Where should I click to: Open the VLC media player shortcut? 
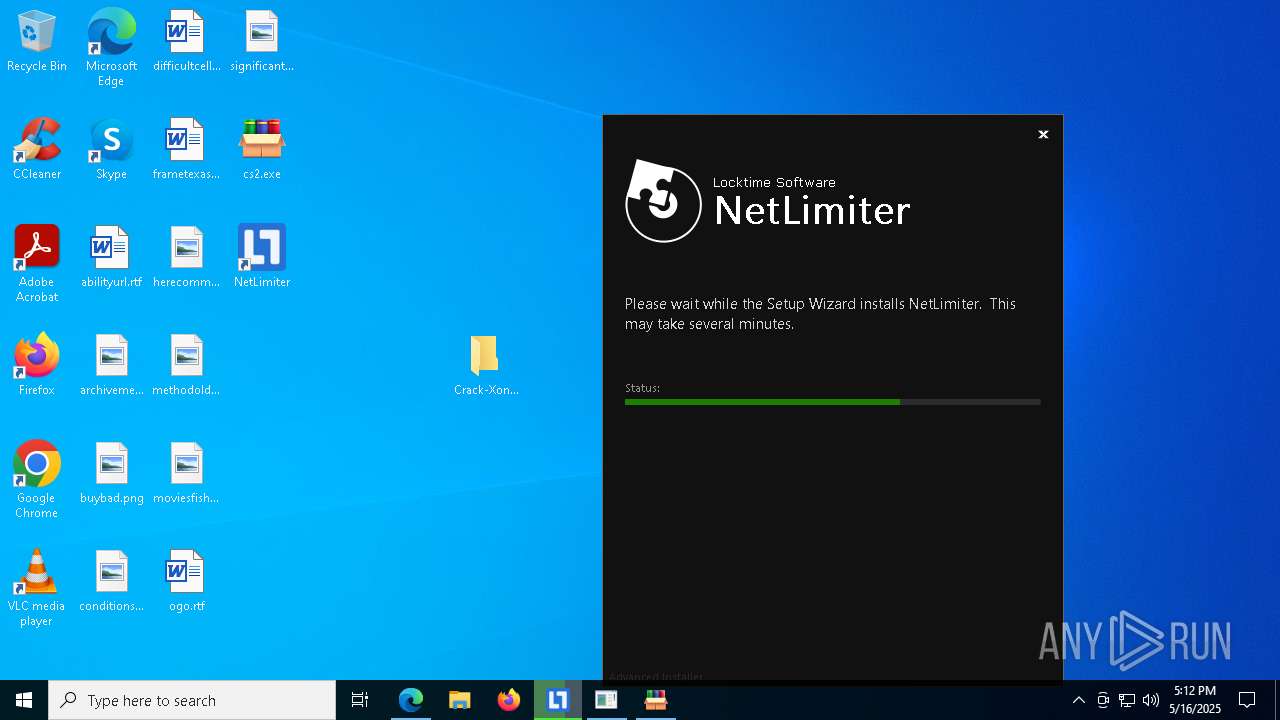(37, 588)
